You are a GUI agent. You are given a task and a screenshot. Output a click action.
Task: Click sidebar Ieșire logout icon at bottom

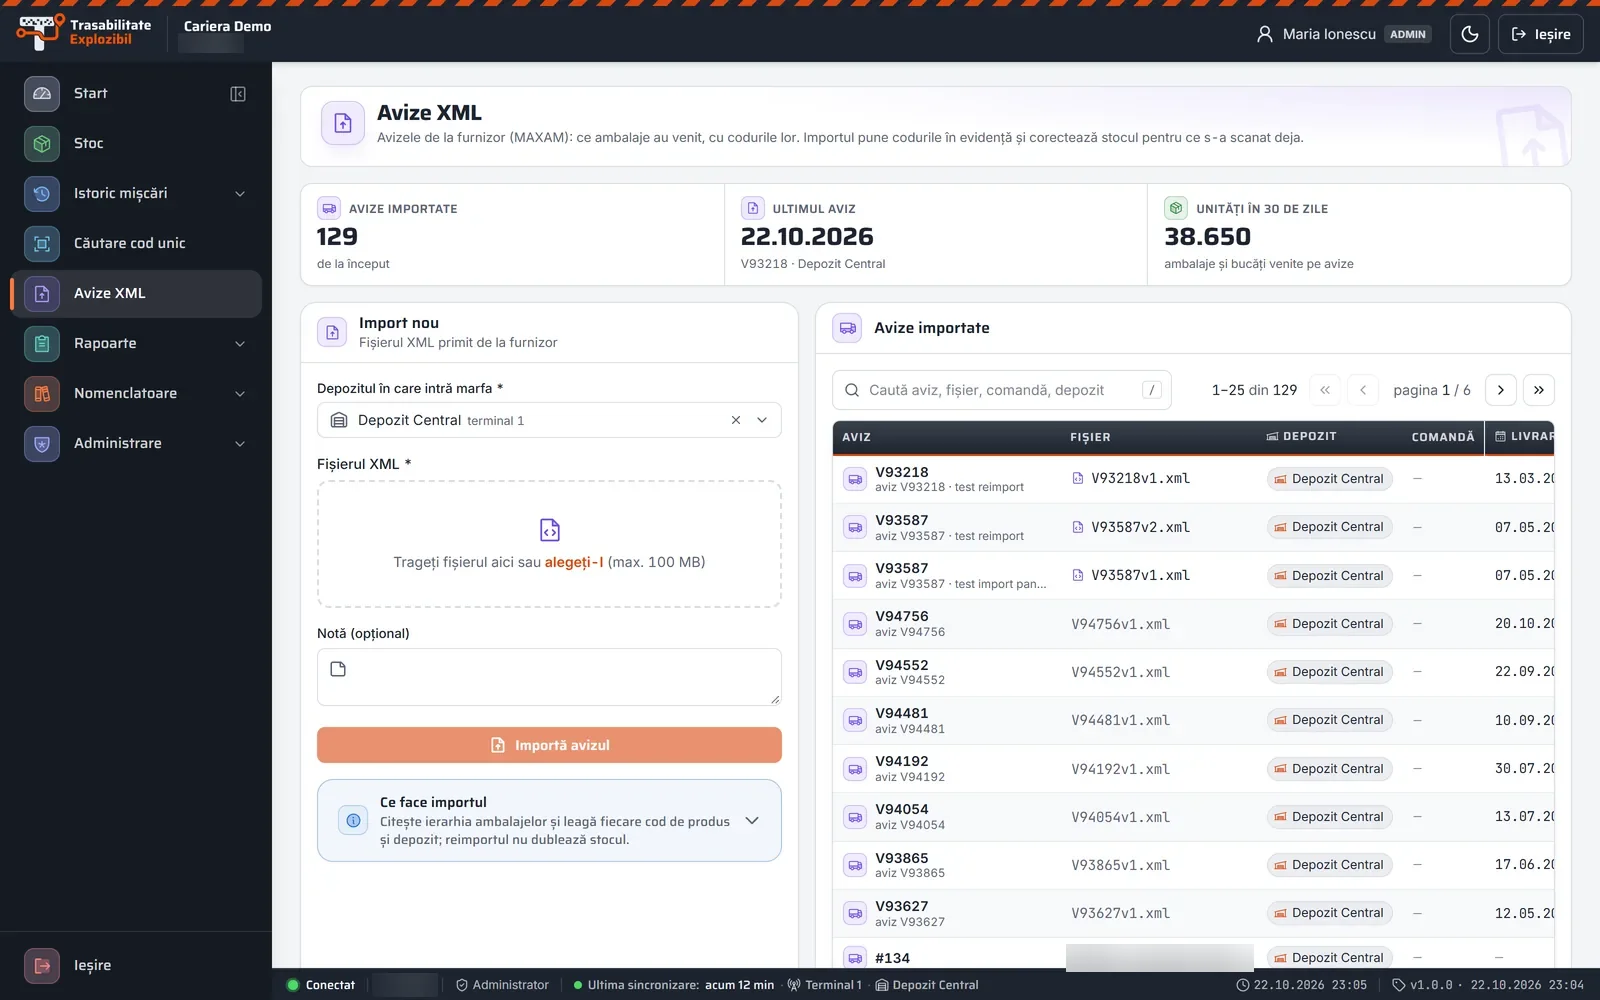(42, 965)
